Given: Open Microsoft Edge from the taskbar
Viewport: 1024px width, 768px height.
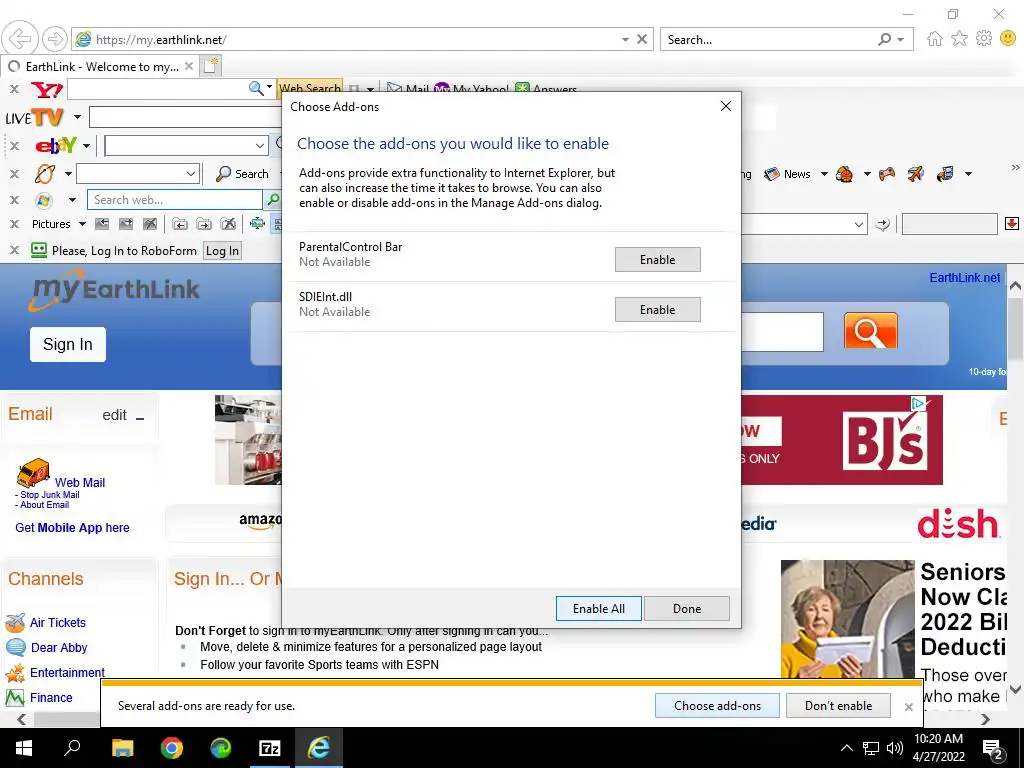Looking at the screenshot, I should point(221,748).
